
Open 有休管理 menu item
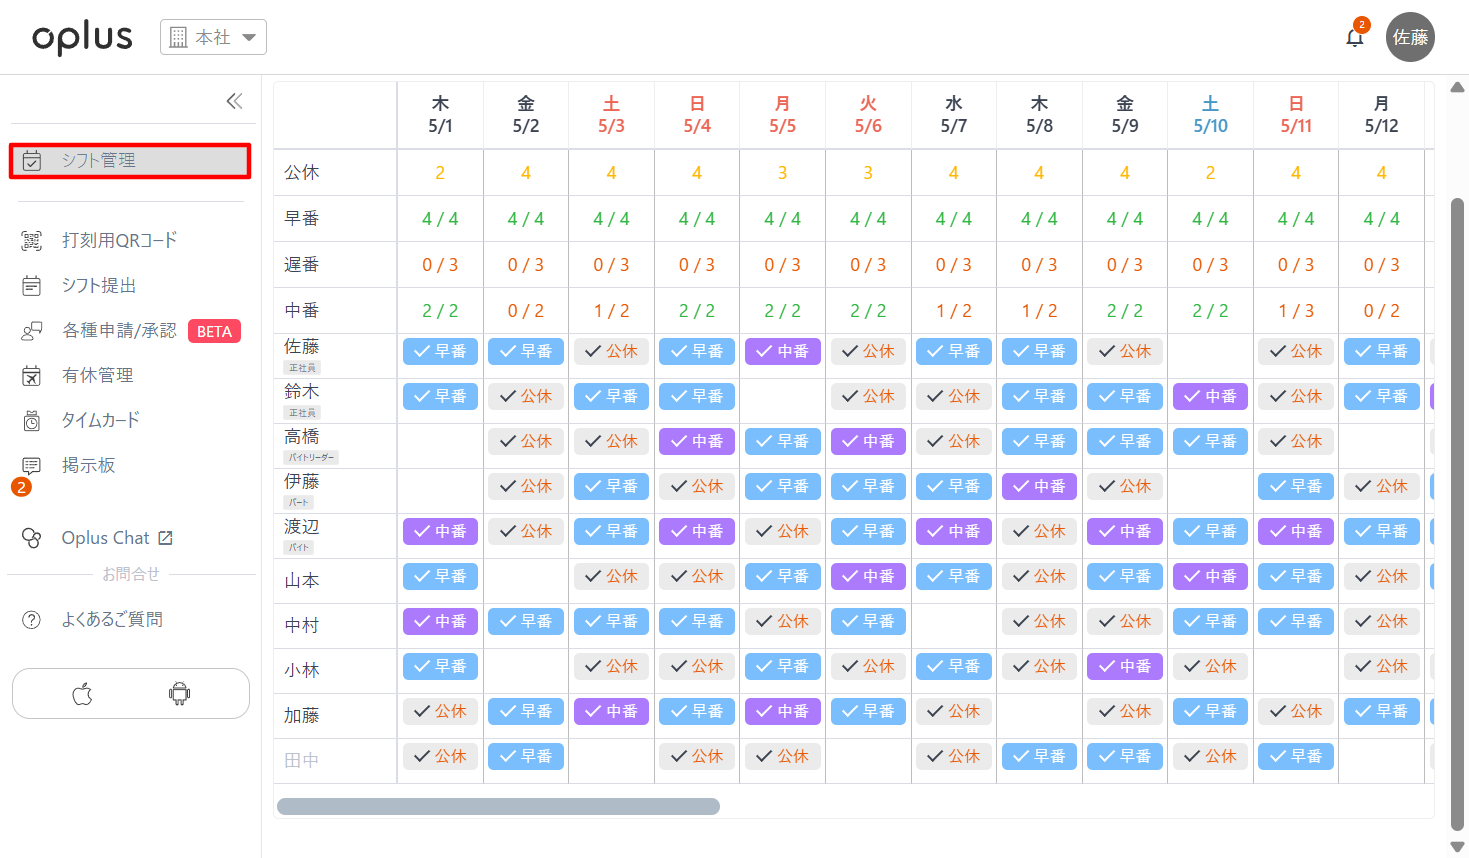tap(97, 375)
